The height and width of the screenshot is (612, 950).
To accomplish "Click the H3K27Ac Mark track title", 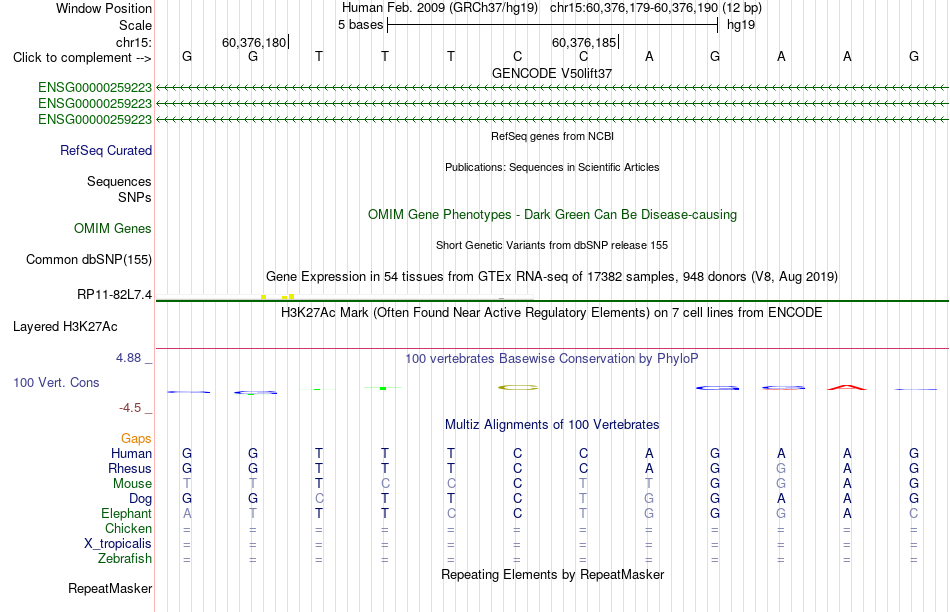I will [x=552, y=313].
